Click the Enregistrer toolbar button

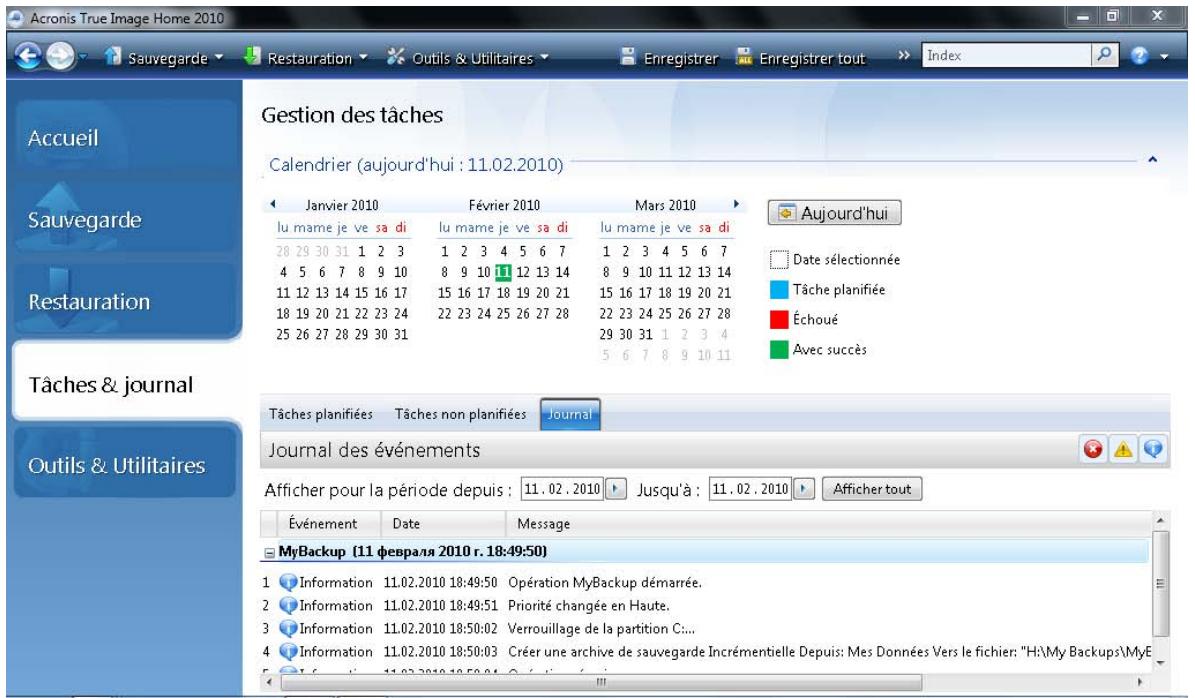coord(668,57)
